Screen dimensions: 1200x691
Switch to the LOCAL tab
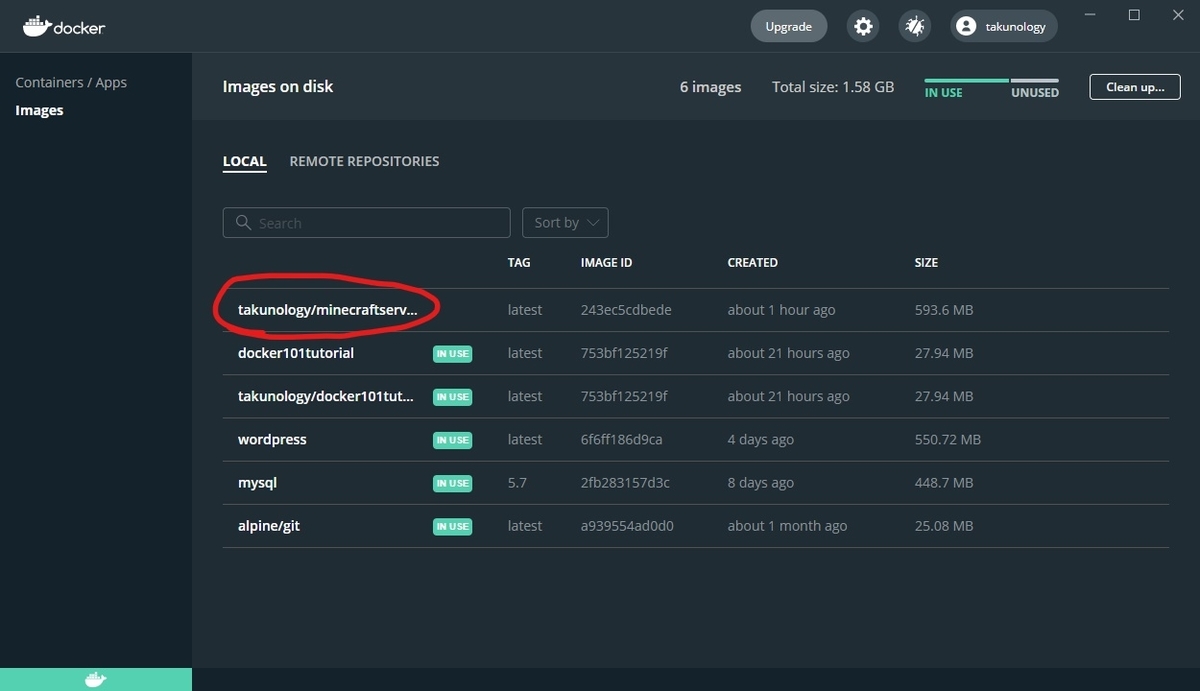(245, 161)
